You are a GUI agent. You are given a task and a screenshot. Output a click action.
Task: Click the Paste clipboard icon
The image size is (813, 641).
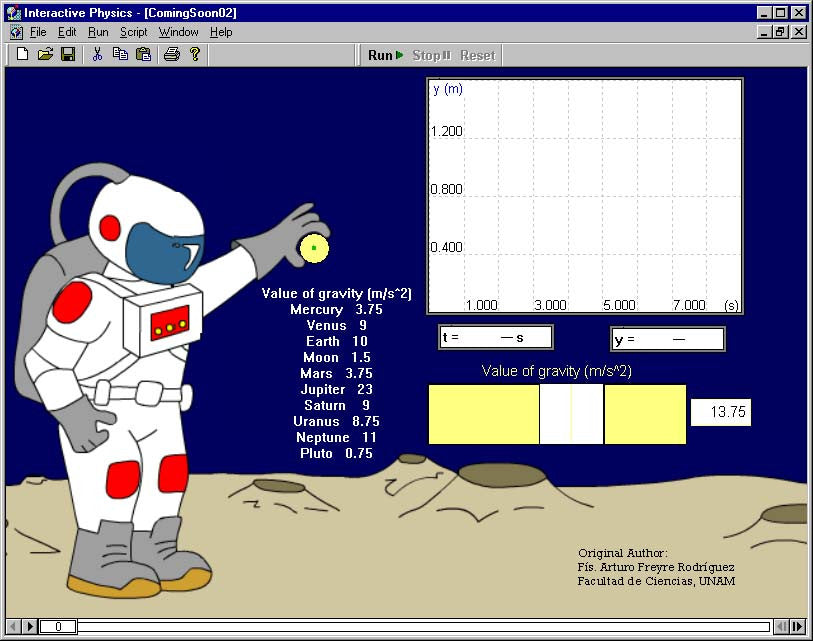coord(143,55)
